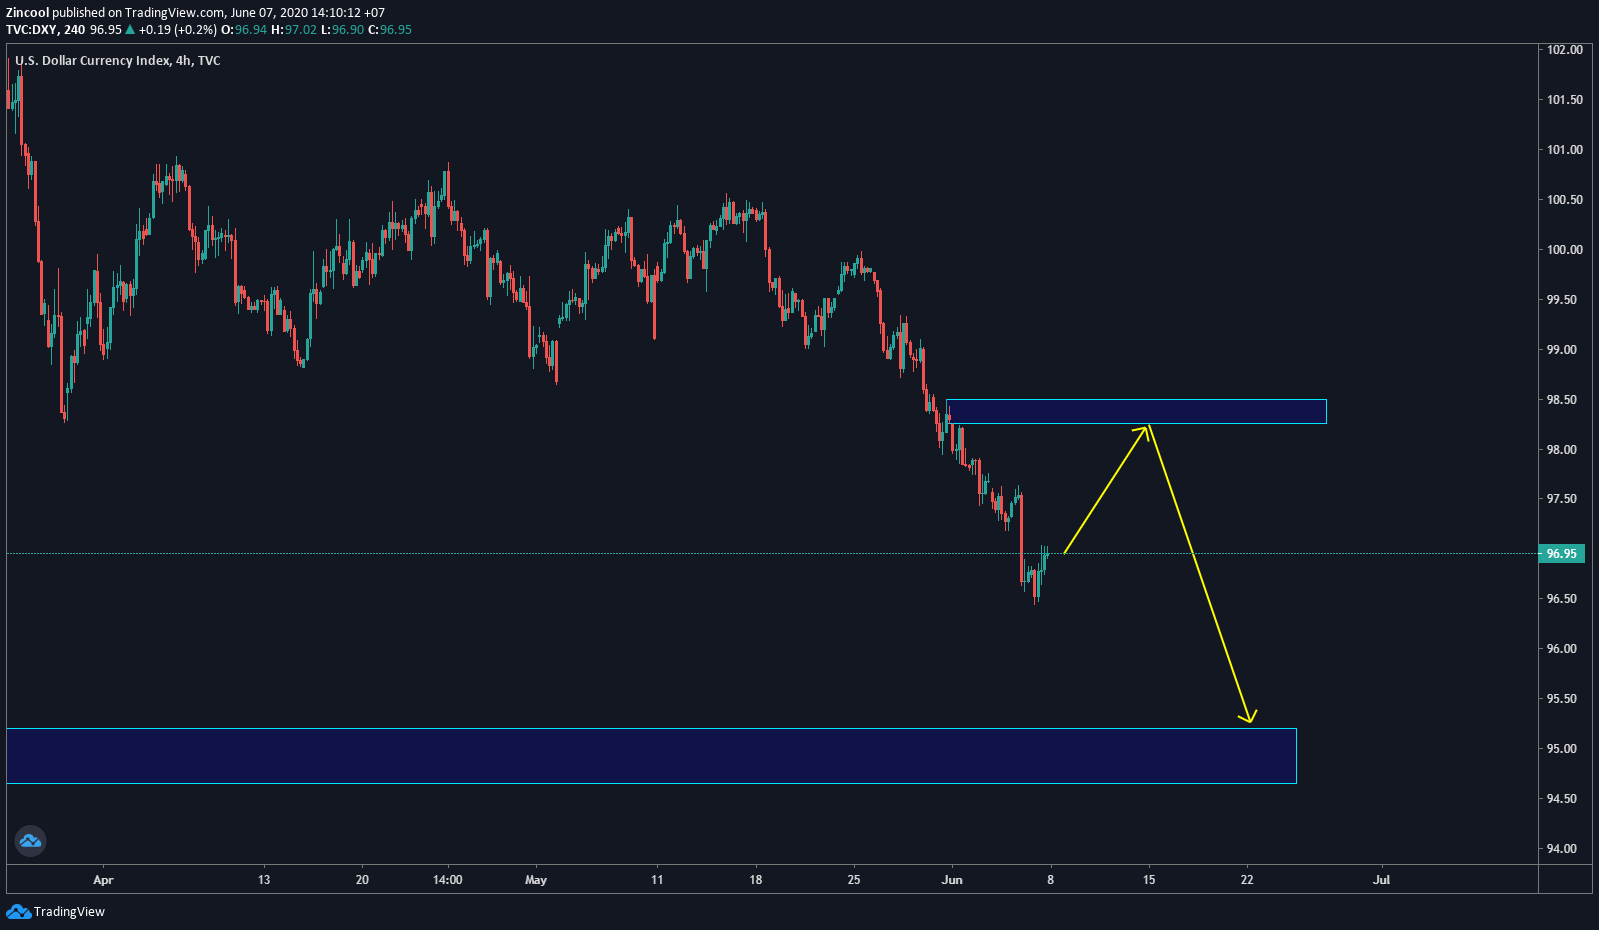
Task: Click the 22 date label on time axis
Action: pos(1247,880)
